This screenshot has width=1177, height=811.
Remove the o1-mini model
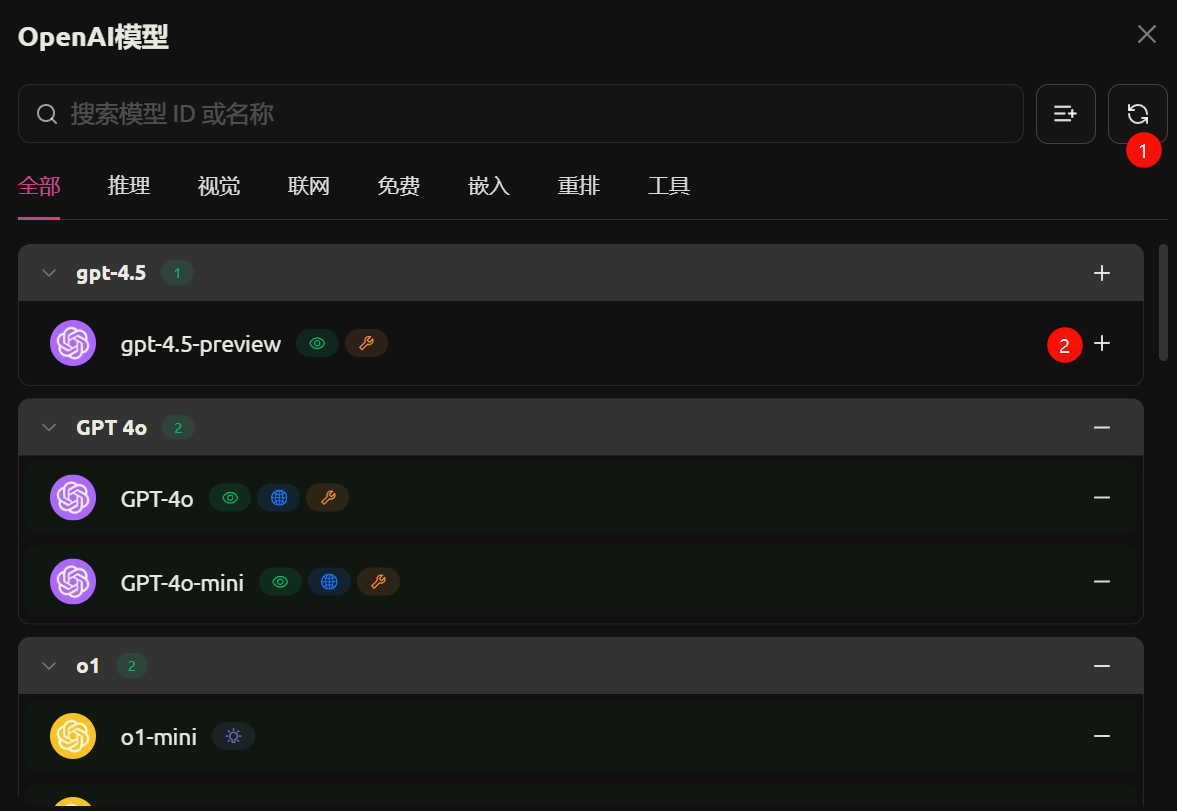coord(1101,736)
